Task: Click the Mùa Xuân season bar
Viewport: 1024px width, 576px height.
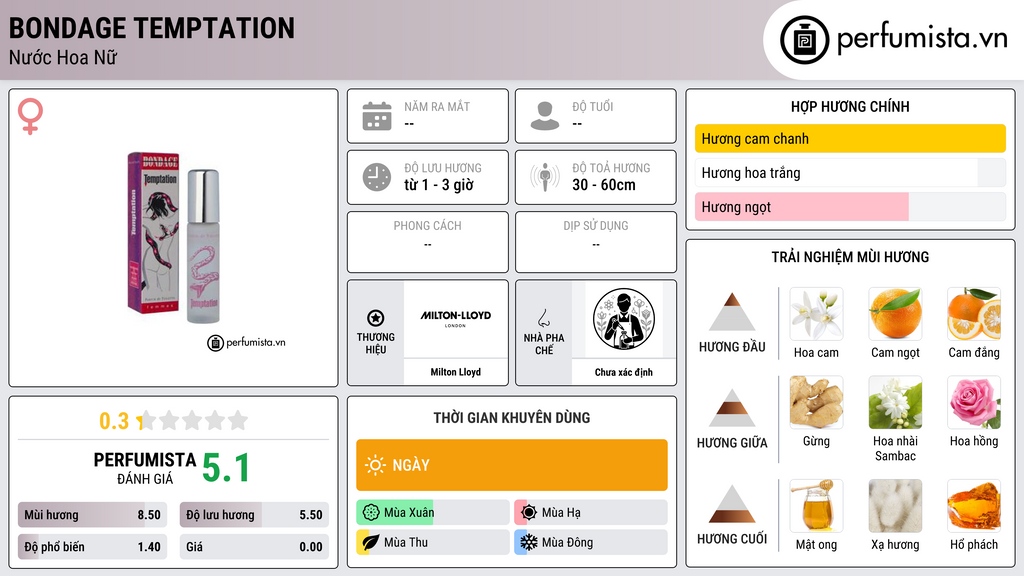Action: click(x=433, y=513)
